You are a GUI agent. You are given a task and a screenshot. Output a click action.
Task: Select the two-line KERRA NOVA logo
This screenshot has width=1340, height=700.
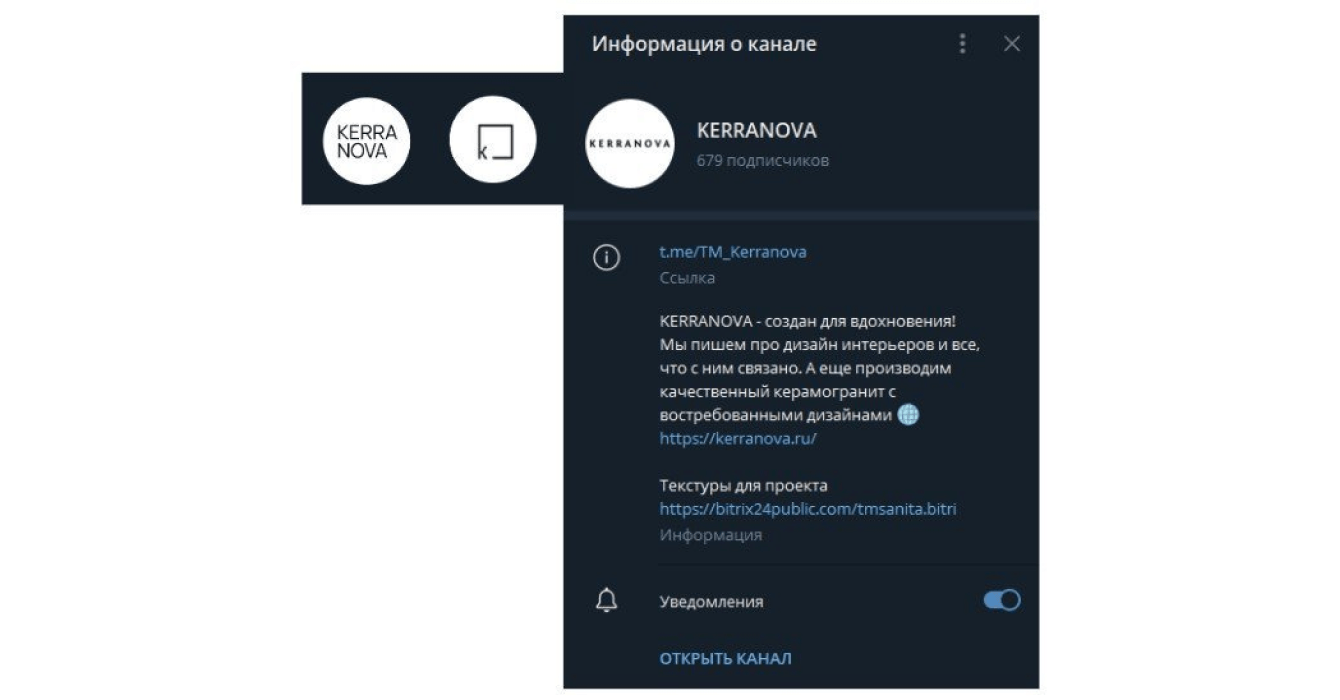[367, 141]
